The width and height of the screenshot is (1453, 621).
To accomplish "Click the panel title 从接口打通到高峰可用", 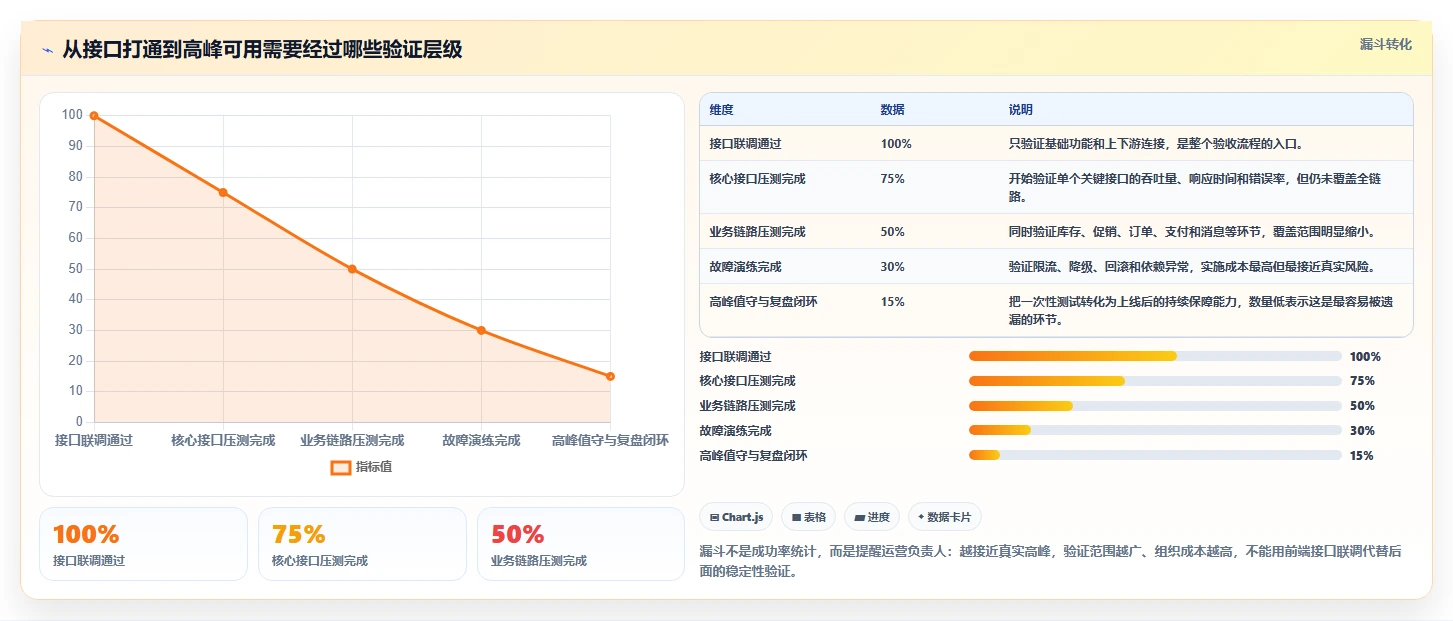I will (x=262, y=50).
